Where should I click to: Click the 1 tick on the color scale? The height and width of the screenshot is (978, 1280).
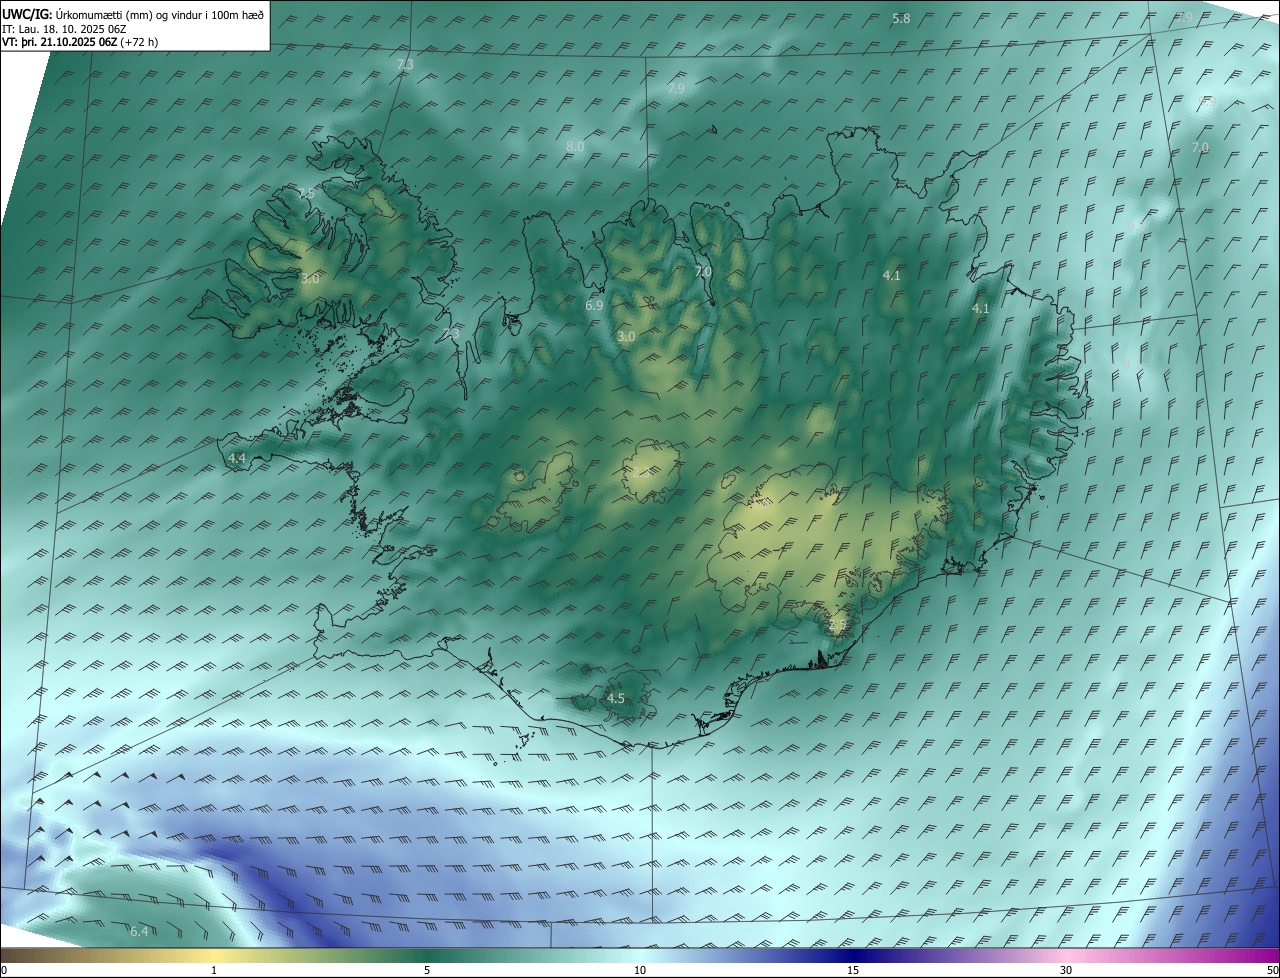click(x=214, y=970)
